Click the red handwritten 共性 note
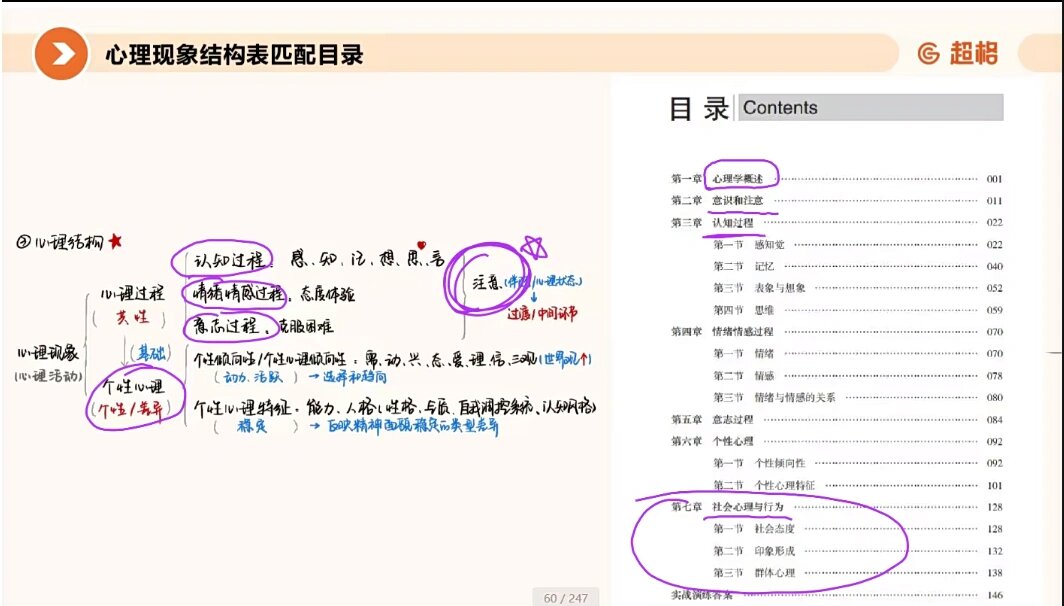Viewport: 1064px width, 606px height. (131, 317)
